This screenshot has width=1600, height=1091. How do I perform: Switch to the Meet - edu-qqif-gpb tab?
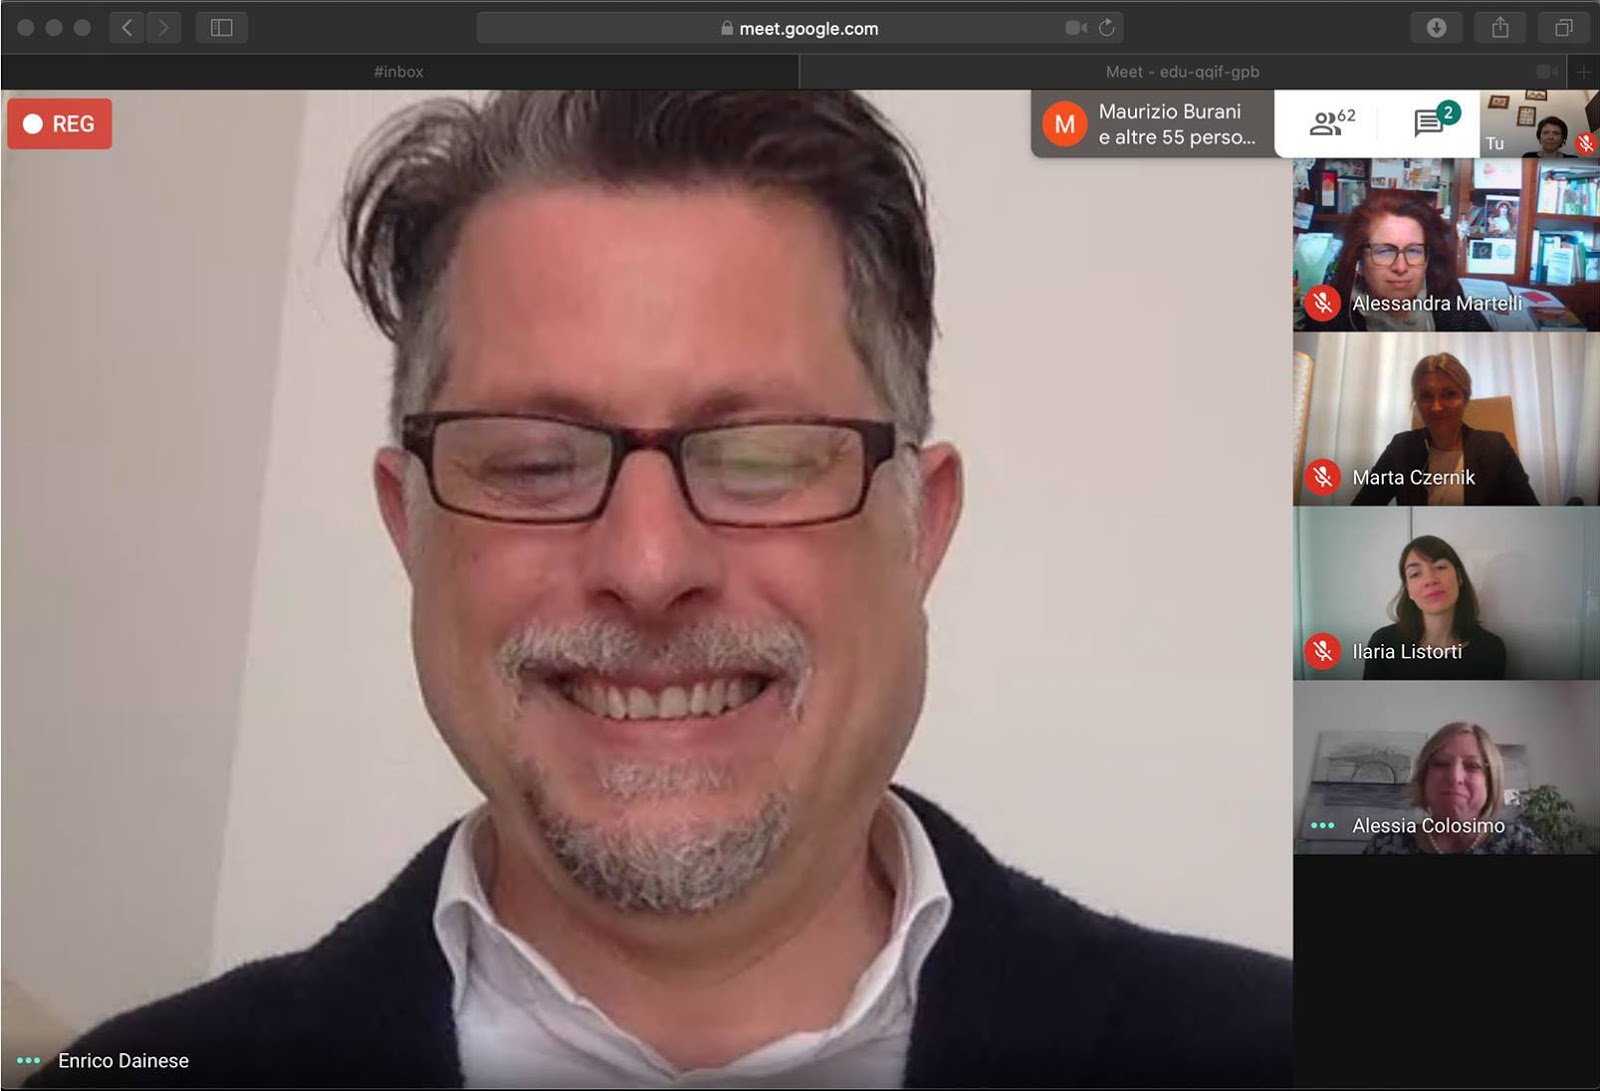tap(1183, 72)
